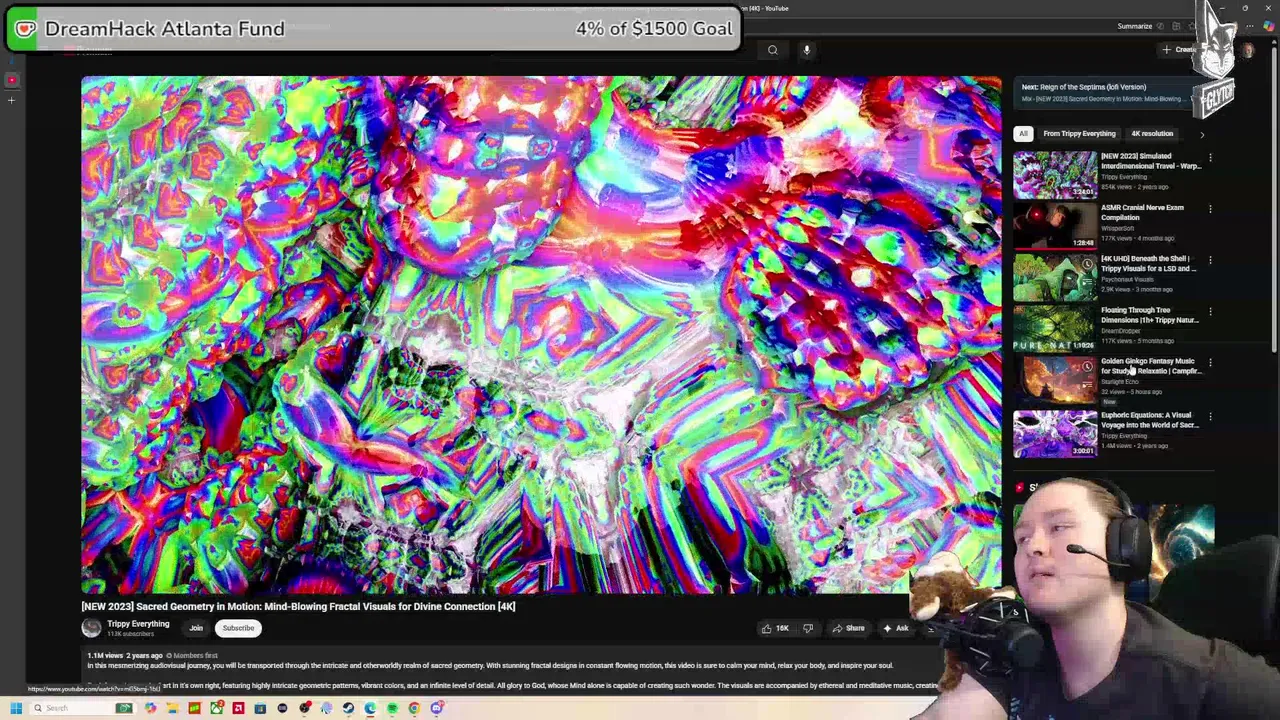
Task: Select the All filter chip
Action: click(1023, 133)
